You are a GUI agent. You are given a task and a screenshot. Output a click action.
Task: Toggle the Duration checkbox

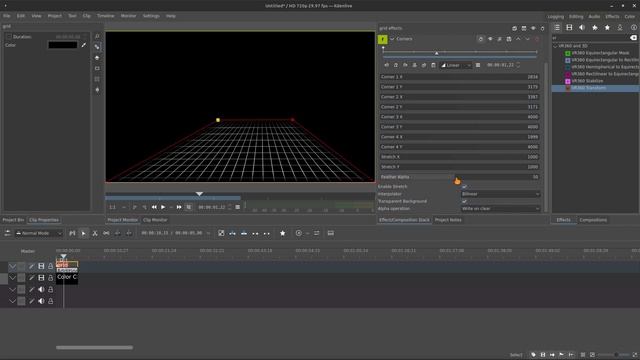point(9,37)
